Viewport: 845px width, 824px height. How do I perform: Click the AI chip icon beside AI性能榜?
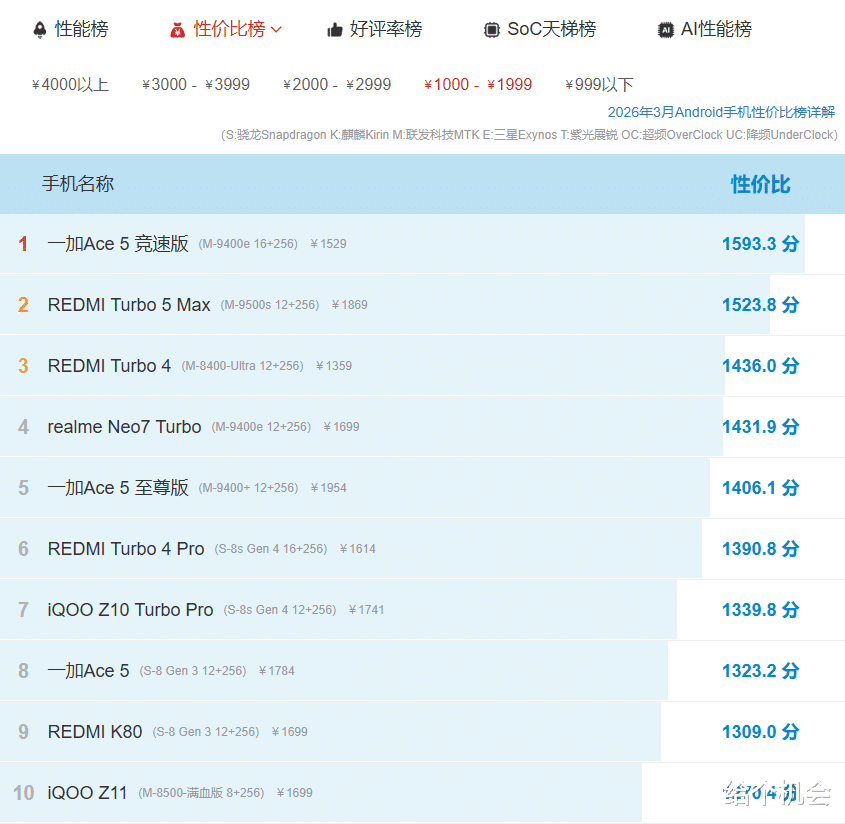(x=666, y=30)
